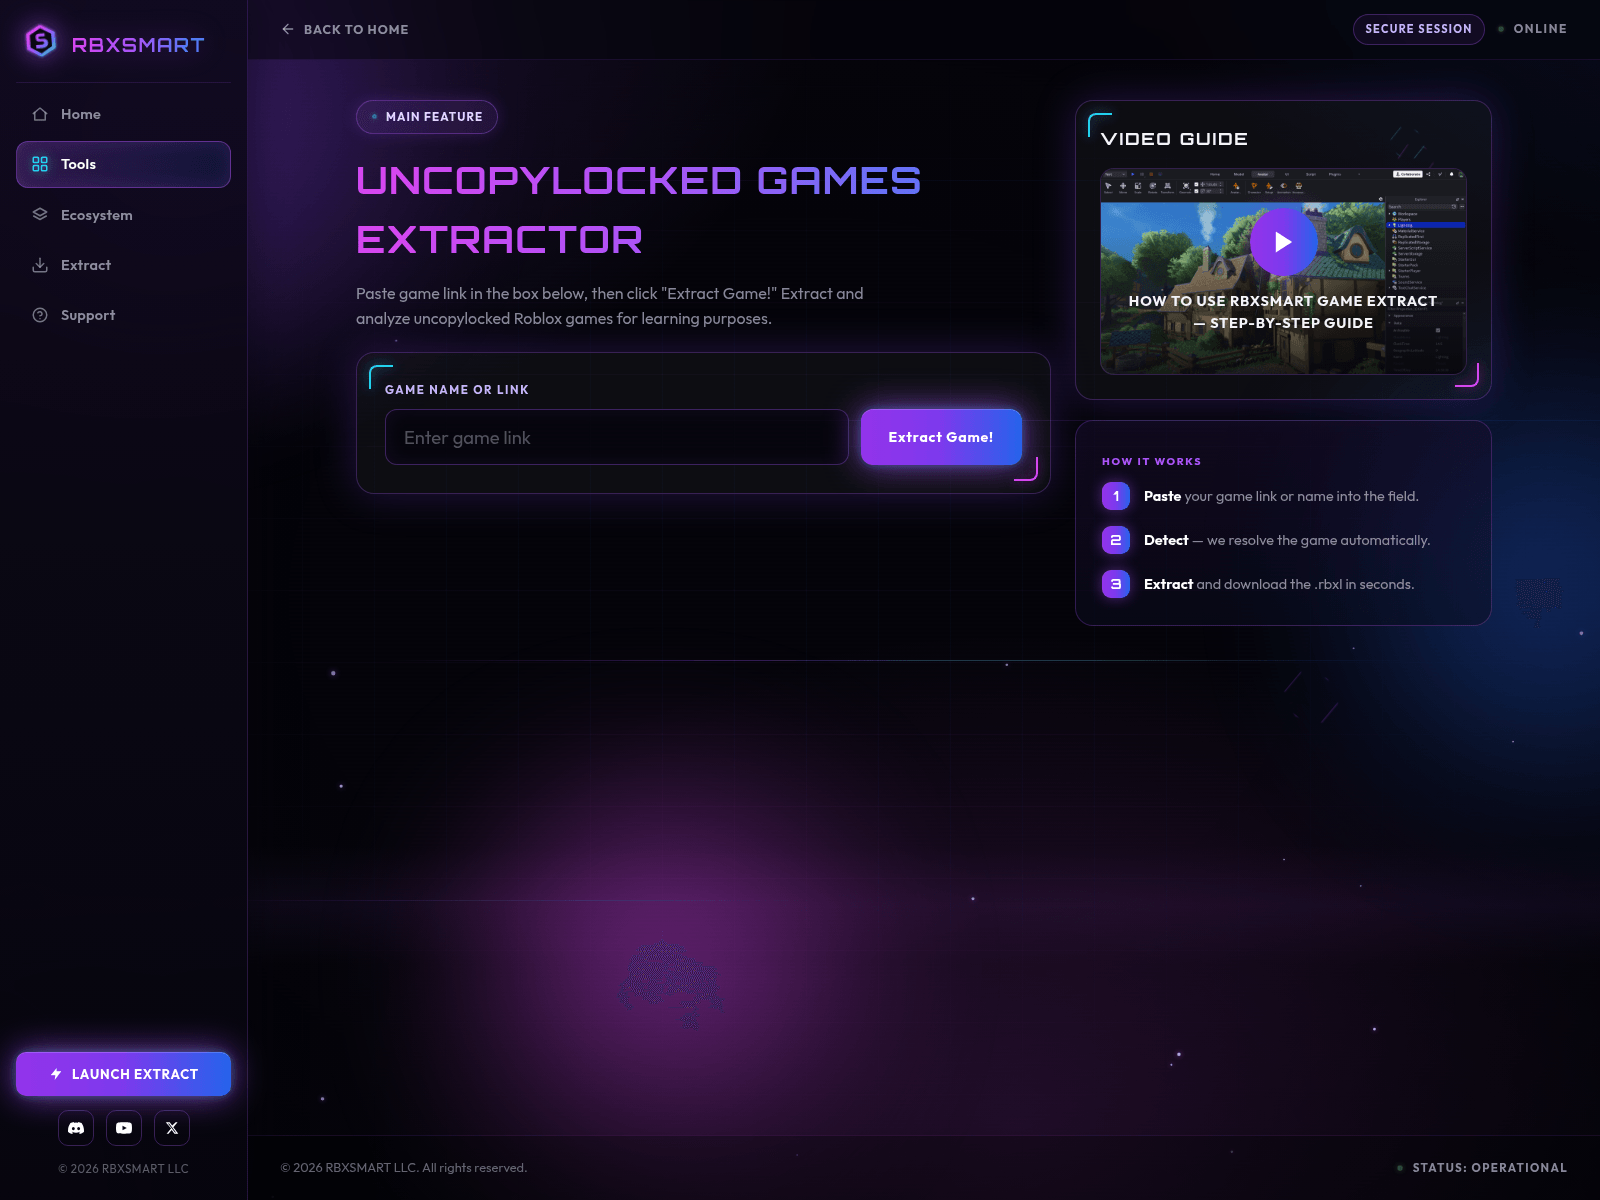Screen dimensions: 1600x1200
Task: Play the video guide
Action: (x=1283, y=242)
